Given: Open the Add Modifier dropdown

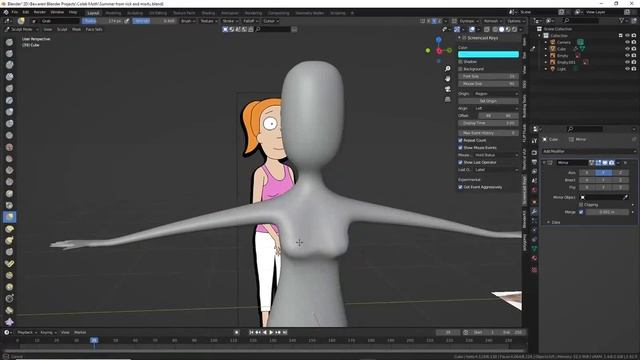Looking at the screenshot, I should point(589,151).
